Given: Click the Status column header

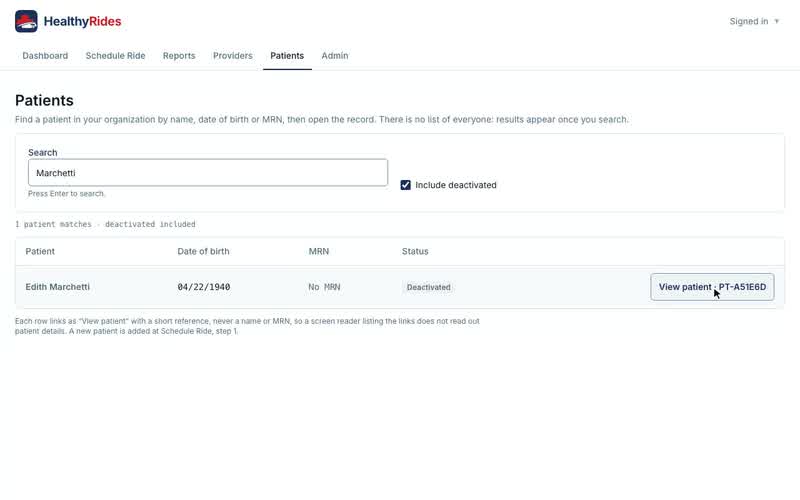Looking at the screenshot, I should click(415, 251).
